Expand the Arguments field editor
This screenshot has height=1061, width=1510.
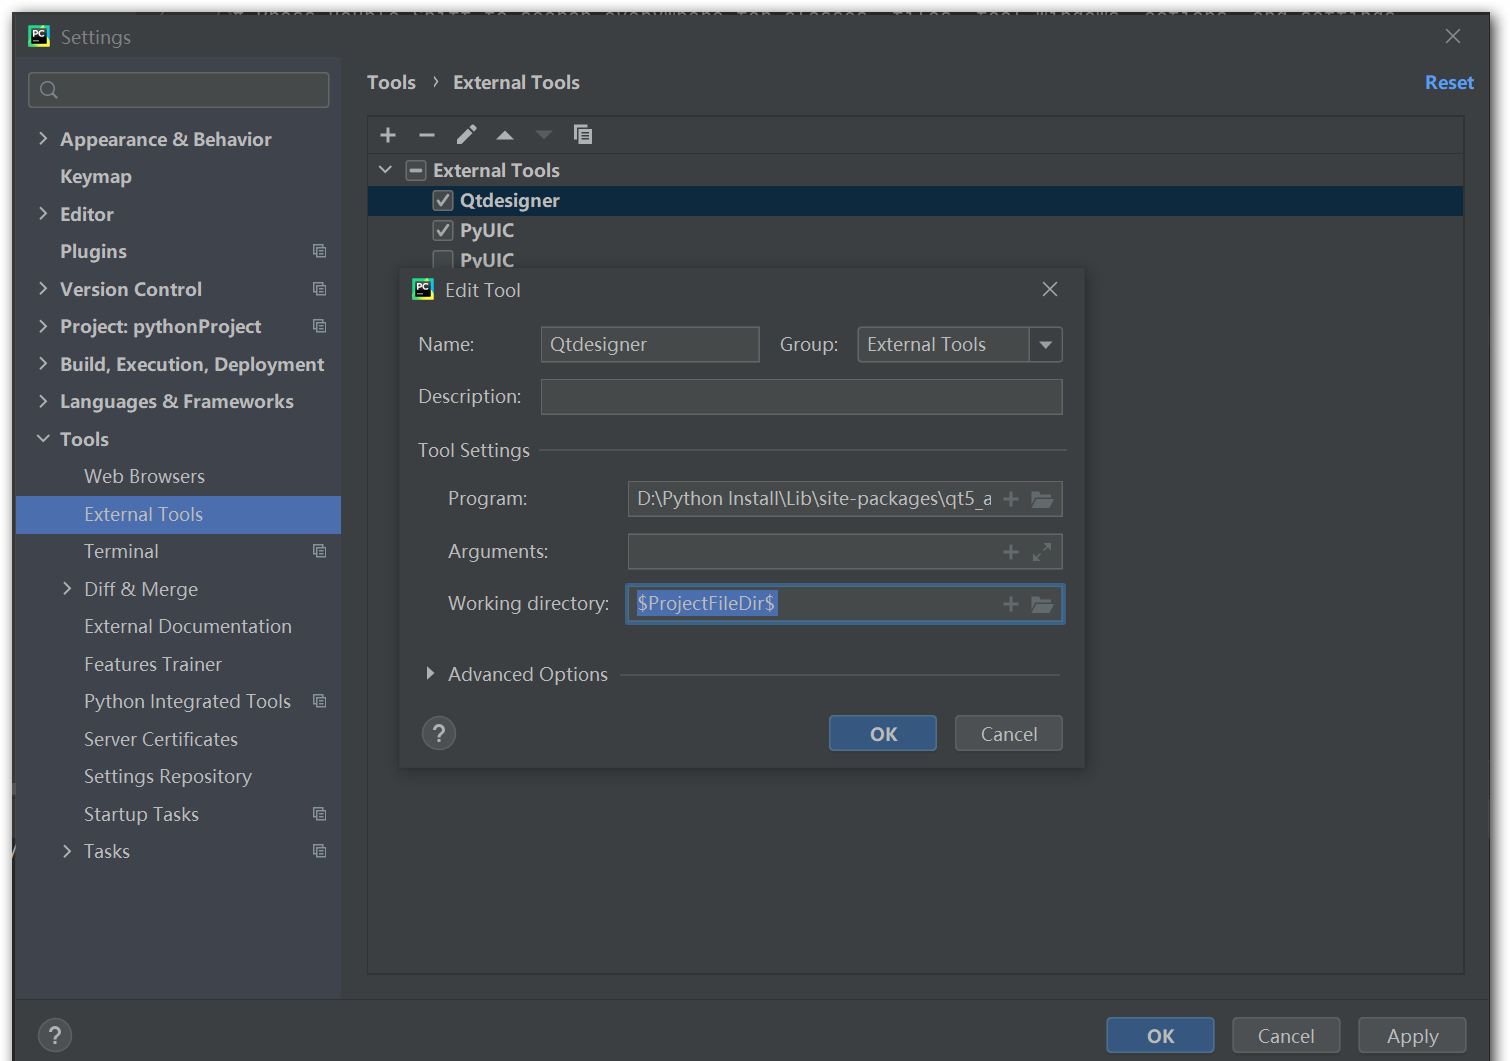click(x=1042, y=552)
